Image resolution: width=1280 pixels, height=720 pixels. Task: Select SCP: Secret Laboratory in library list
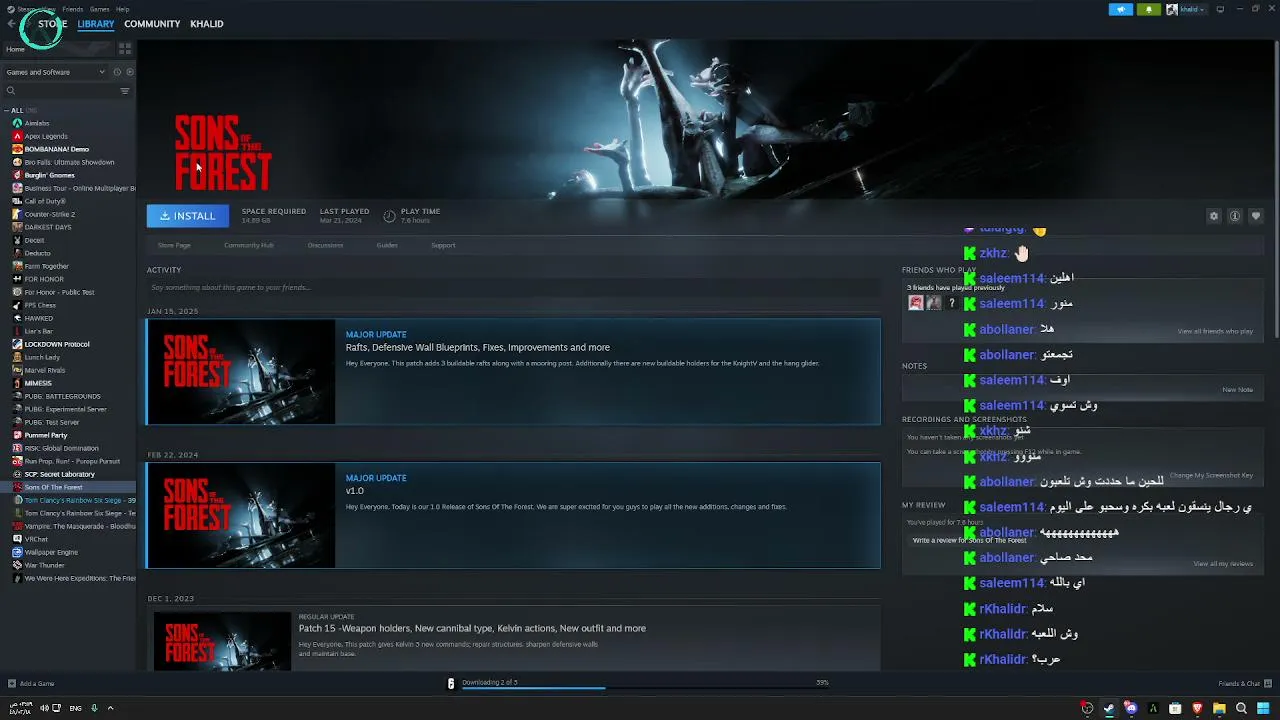tap(68, 474)
